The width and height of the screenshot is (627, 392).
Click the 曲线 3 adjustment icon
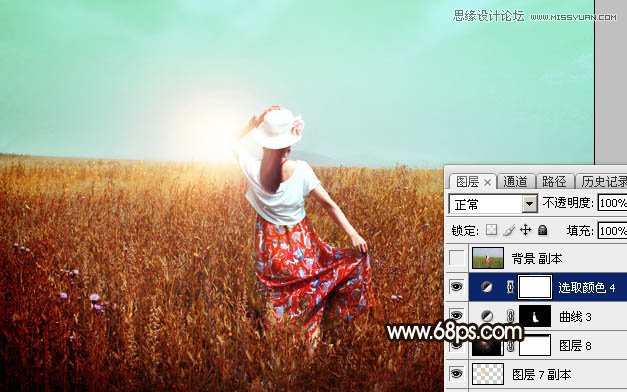(486, 316)
